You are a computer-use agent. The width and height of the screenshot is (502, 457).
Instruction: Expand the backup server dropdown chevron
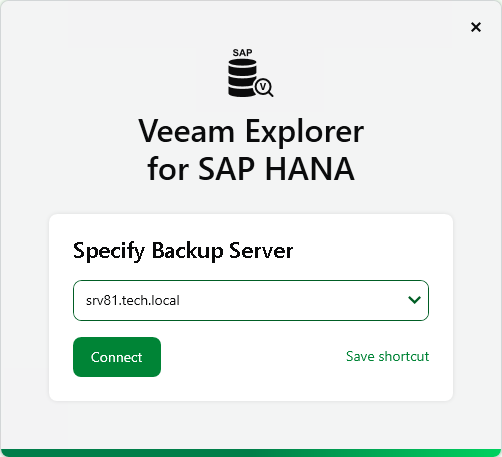click(x=414, y=300)
